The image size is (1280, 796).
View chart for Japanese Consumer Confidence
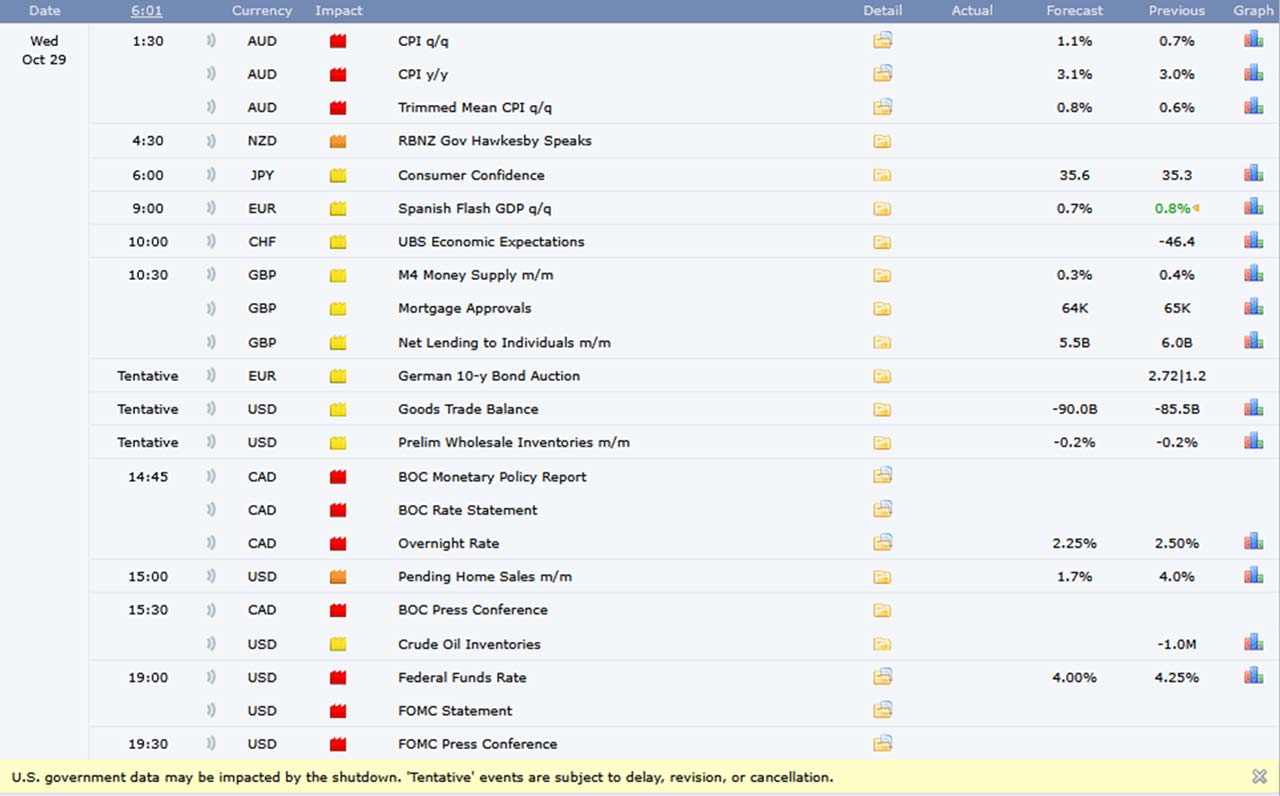tap(1253, 174)
